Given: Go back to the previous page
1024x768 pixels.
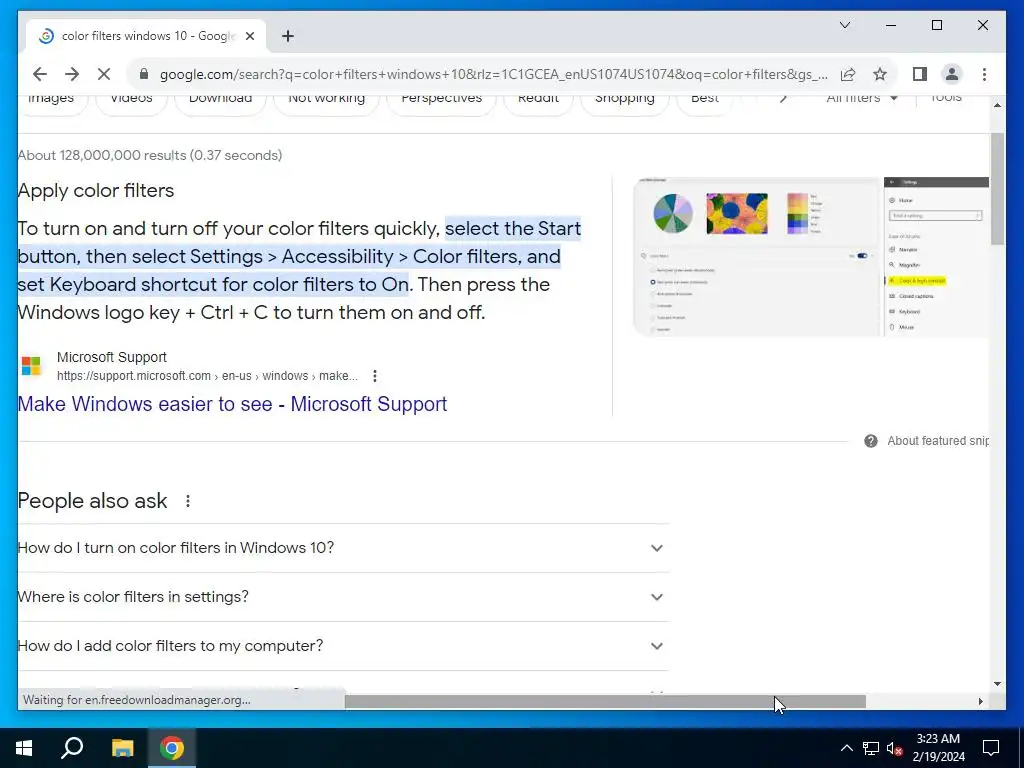Looking at the screenshot, I should click(40, 74).
